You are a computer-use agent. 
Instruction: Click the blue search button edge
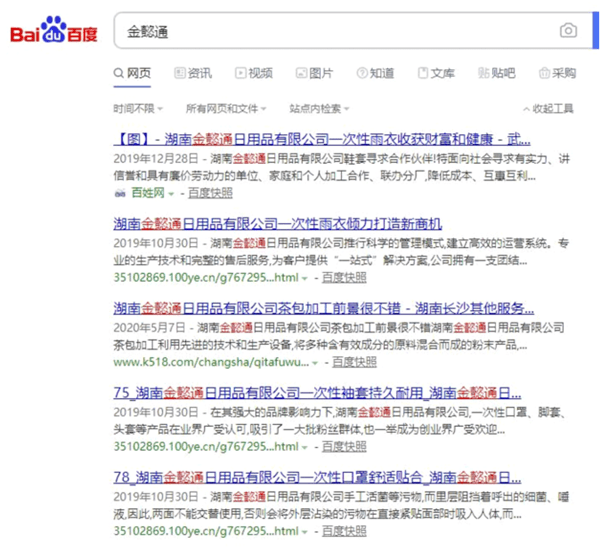[596, 31]
